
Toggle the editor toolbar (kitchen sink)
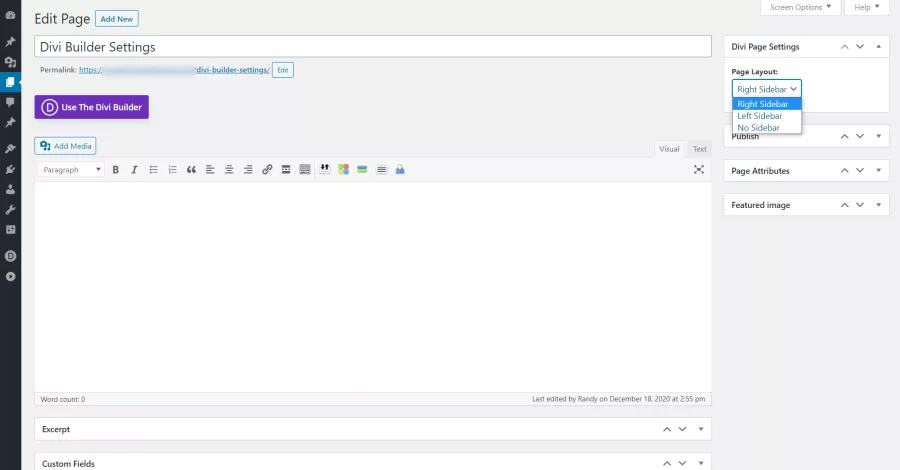pyautogui.click(x=305, y=169)
